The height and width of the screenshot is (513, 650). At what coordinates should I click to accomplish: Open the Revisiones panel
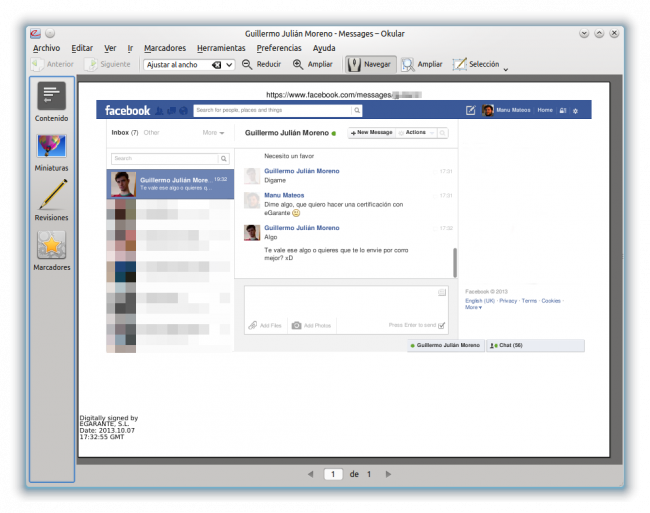51,201
